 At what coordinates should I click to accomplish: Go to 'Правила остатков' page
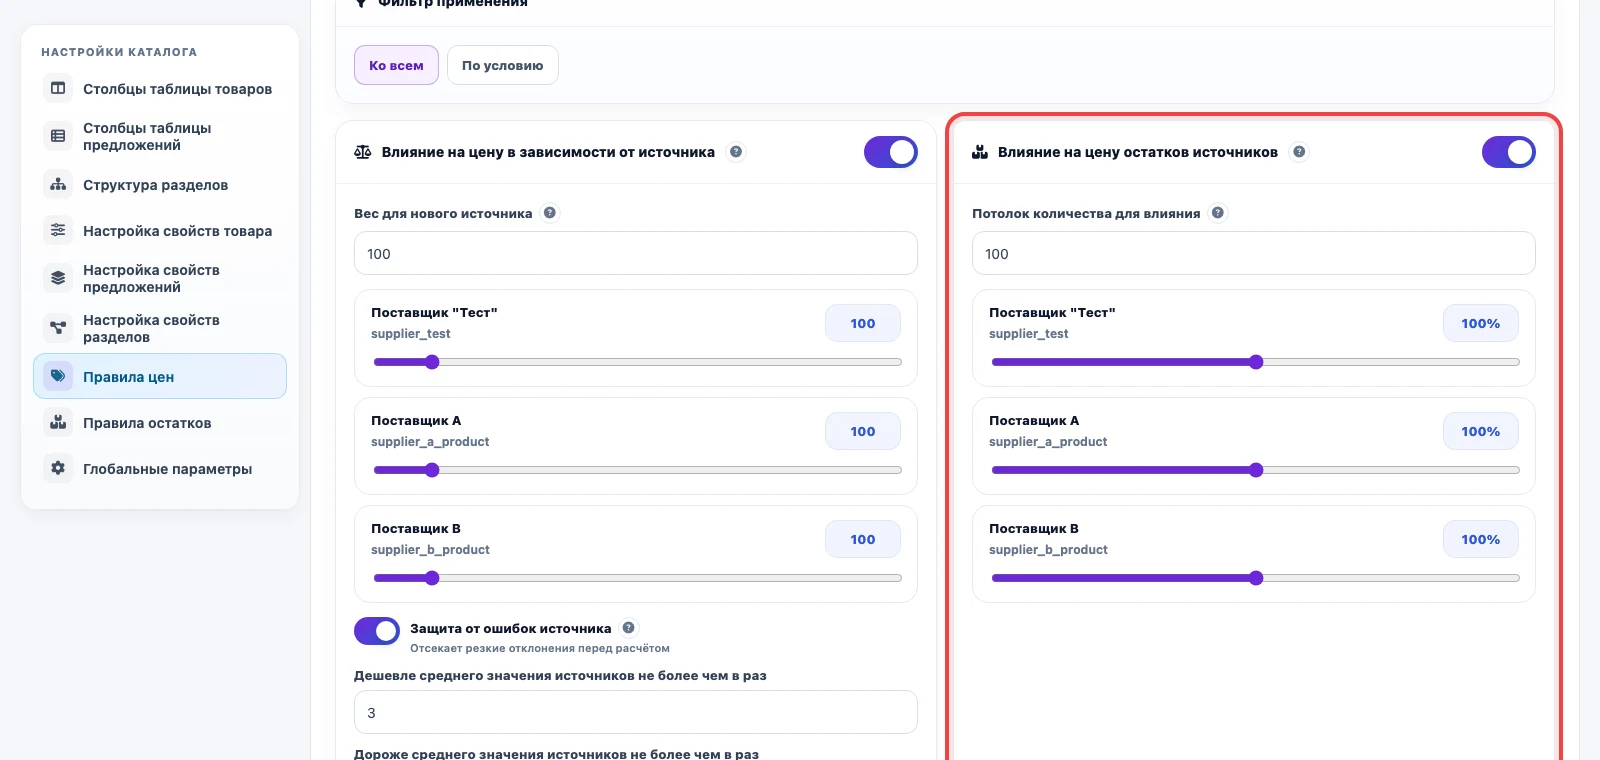[x=160, y=422]
